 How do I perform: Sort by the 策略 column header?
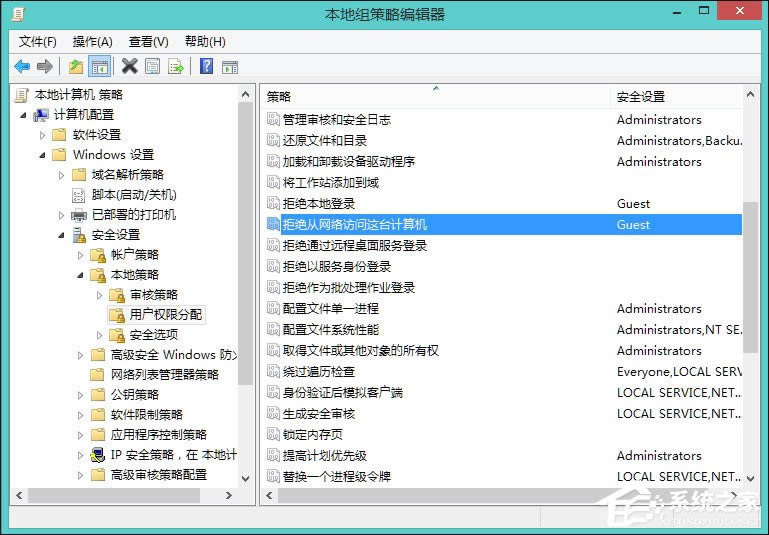pyautogui.click(x=436, y=97)
